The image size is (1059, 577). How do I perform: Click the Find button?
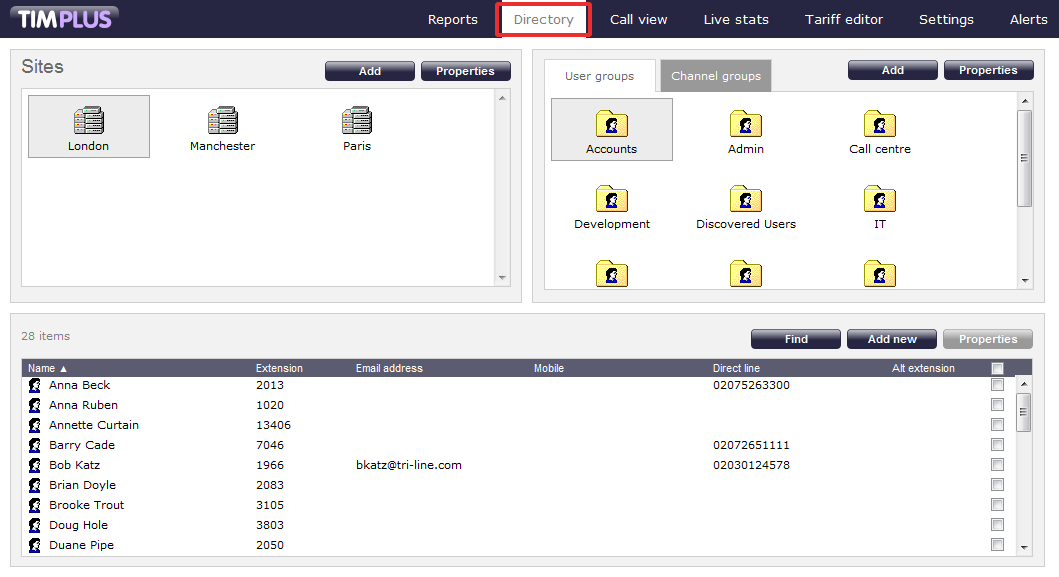click(x=796, y=339)
